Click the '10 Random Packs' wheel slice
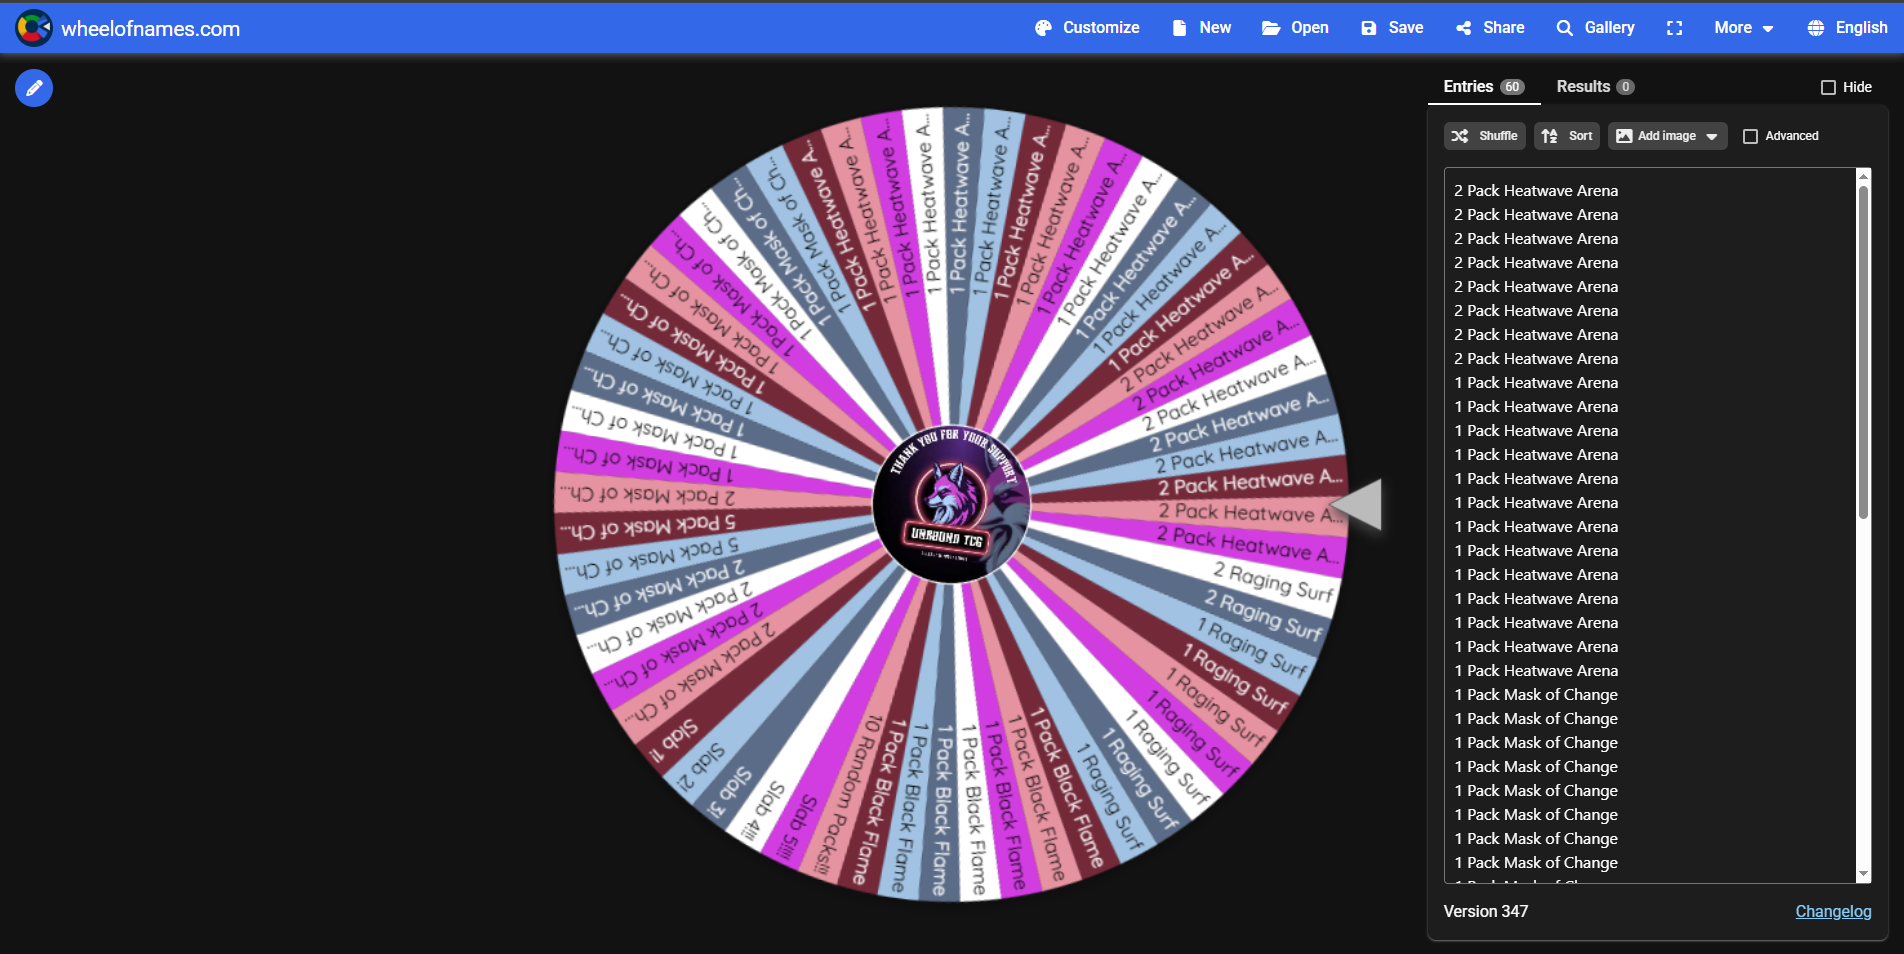 [x=846, y=795]
